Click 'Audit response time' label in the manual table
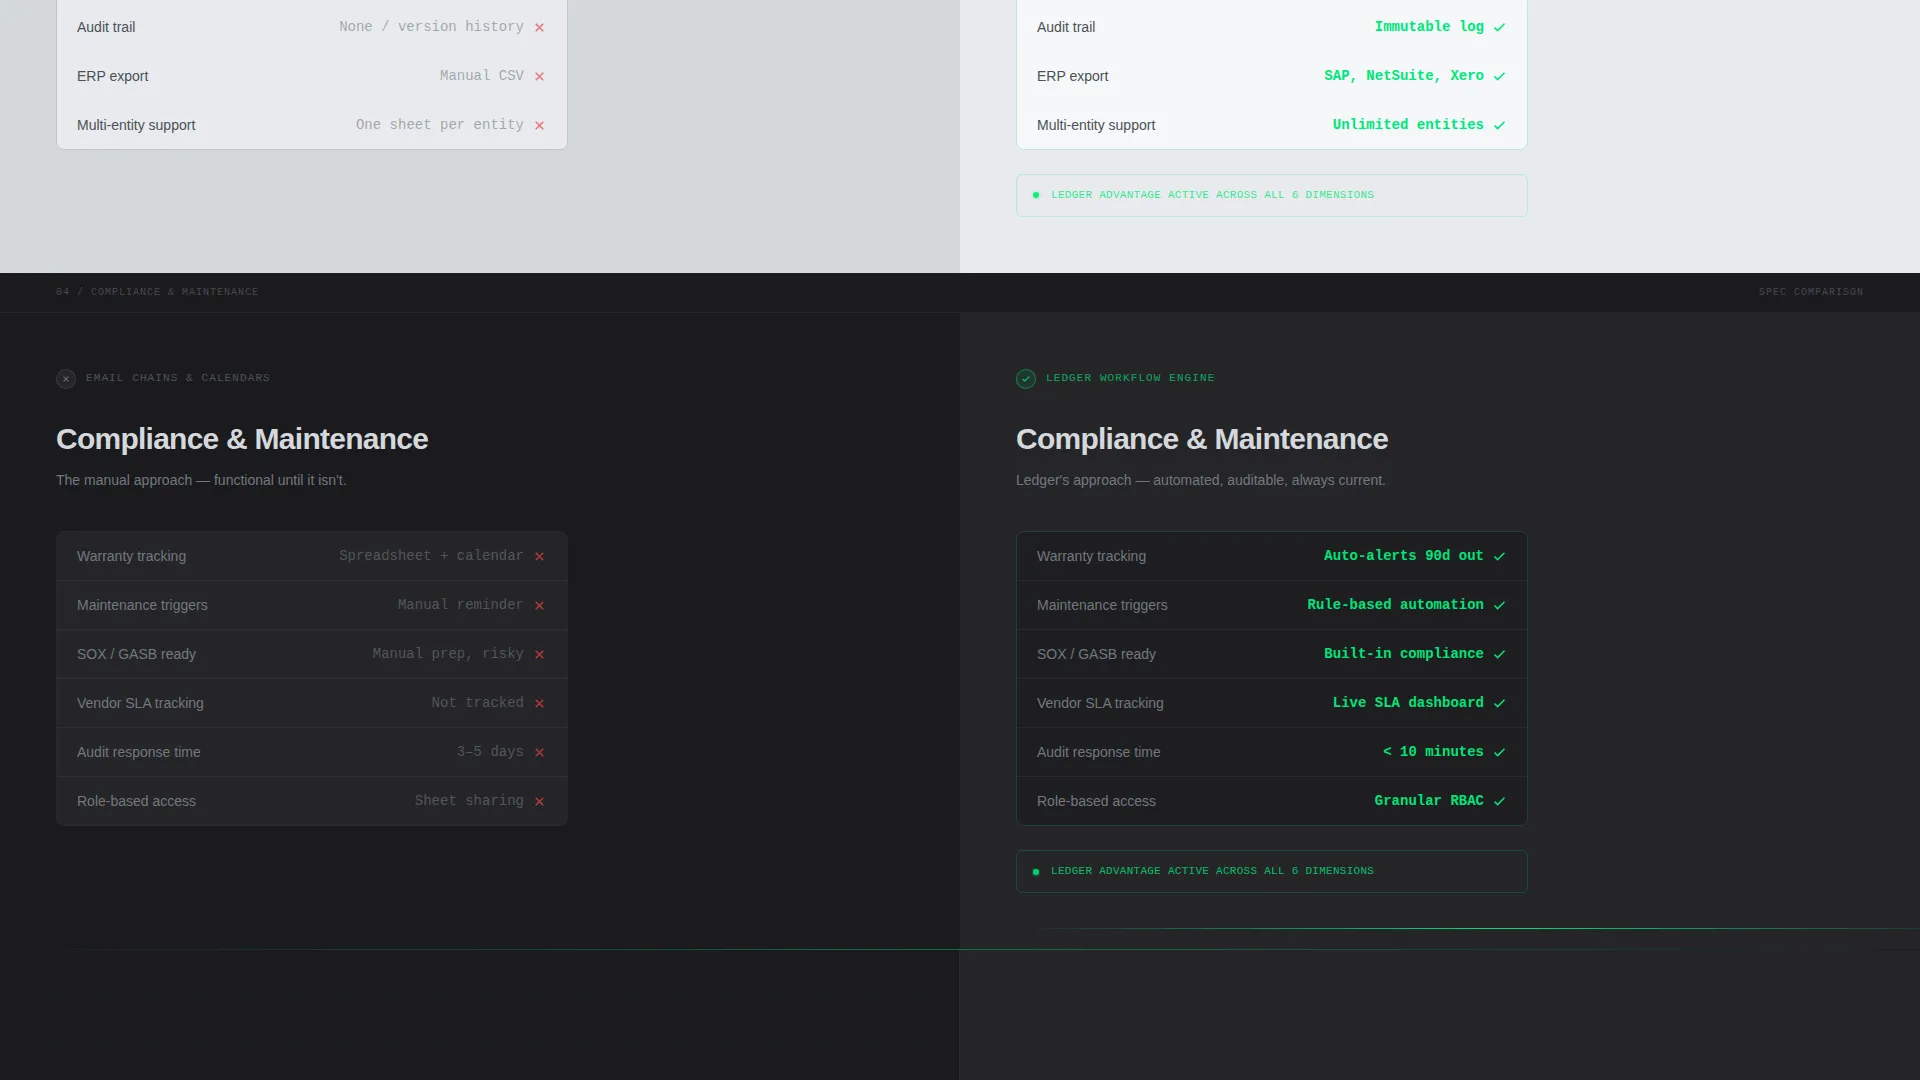Image resolution: width=1920 pixels, height=1080 pixels. click(x=138, y=752)
